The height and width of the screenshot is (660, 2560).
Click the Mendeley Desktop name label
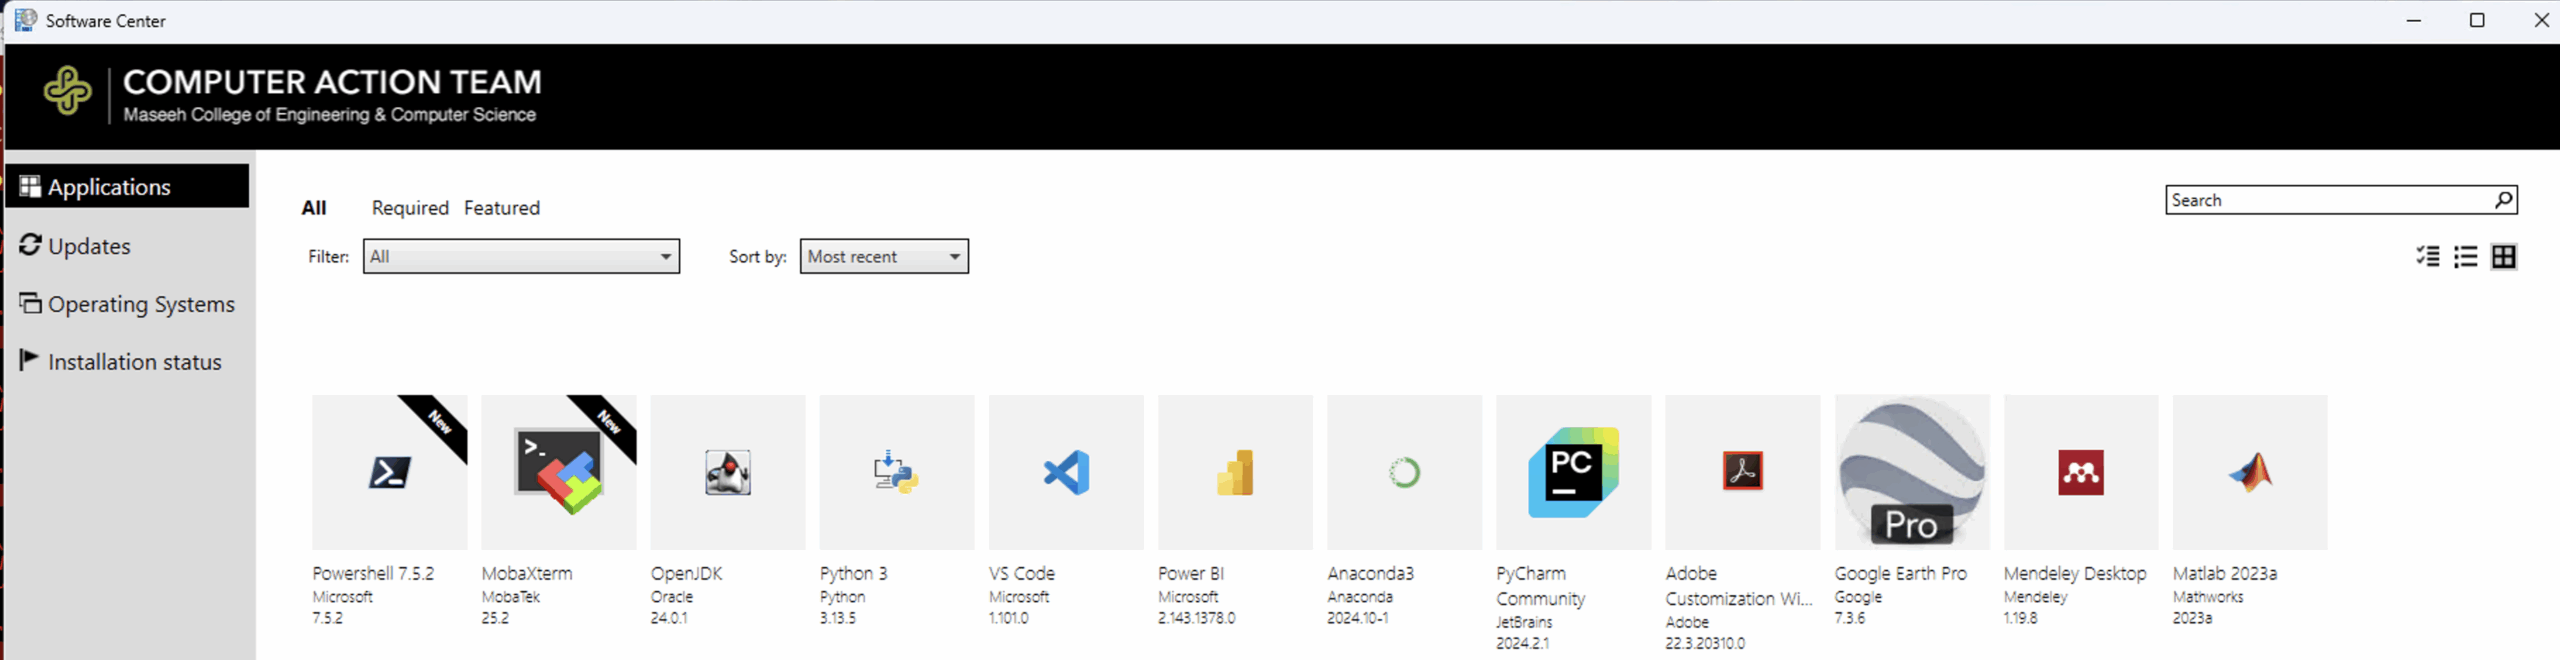[2075, 574]
